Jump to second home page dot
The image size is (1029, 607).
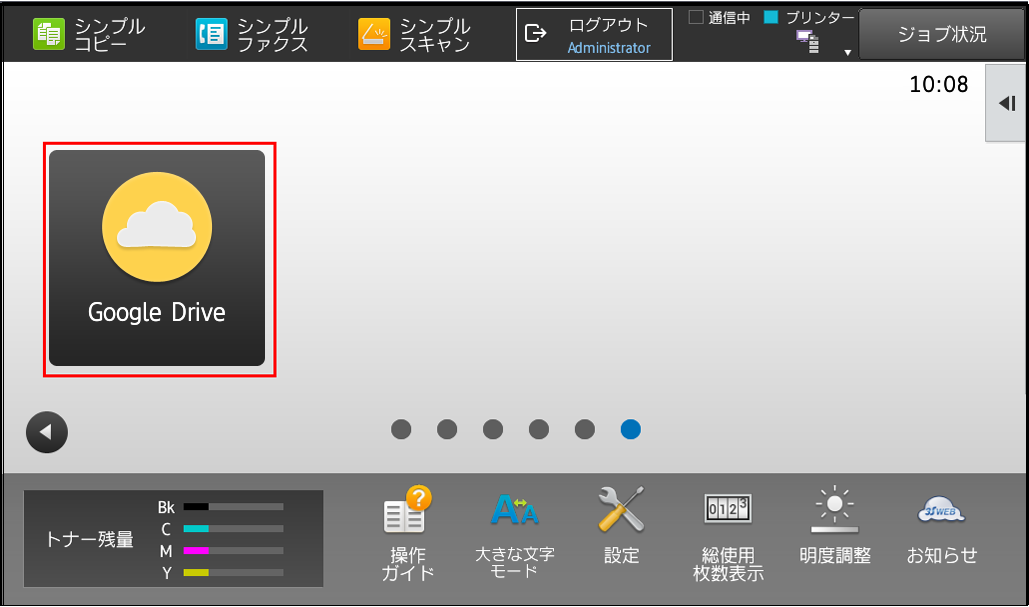click(447, 429)
